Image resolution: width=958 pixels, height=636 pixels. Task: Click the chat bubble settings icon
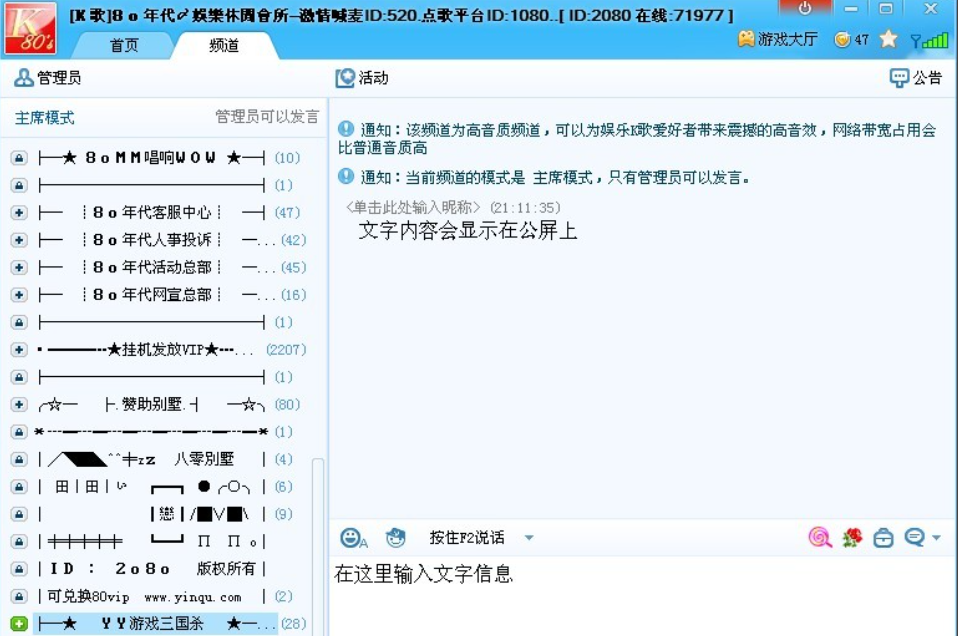click(x=915, y=538)
